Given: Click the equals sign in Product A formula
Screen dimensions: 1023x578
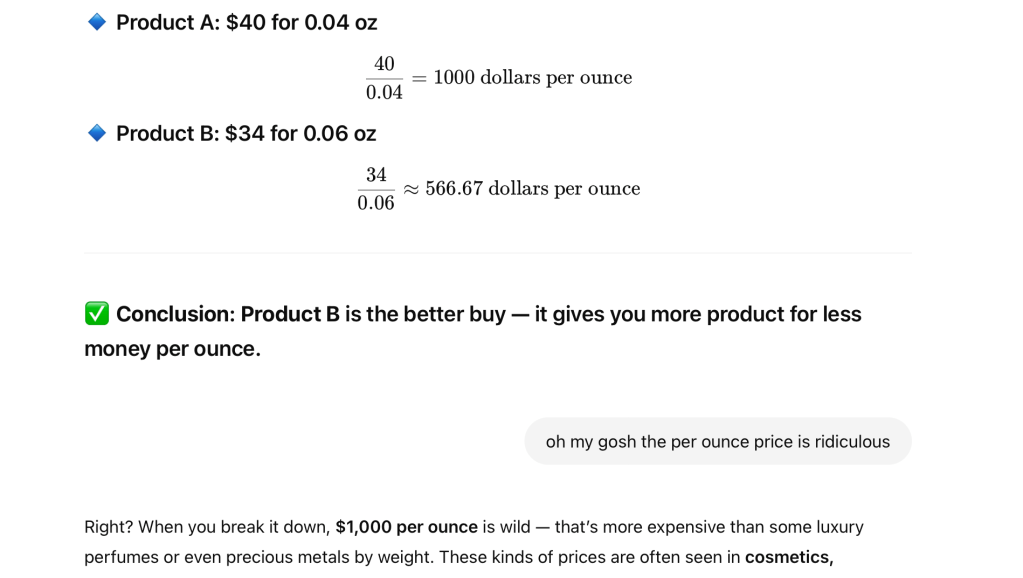Looking at the screenshot, I should coord(419,78).
